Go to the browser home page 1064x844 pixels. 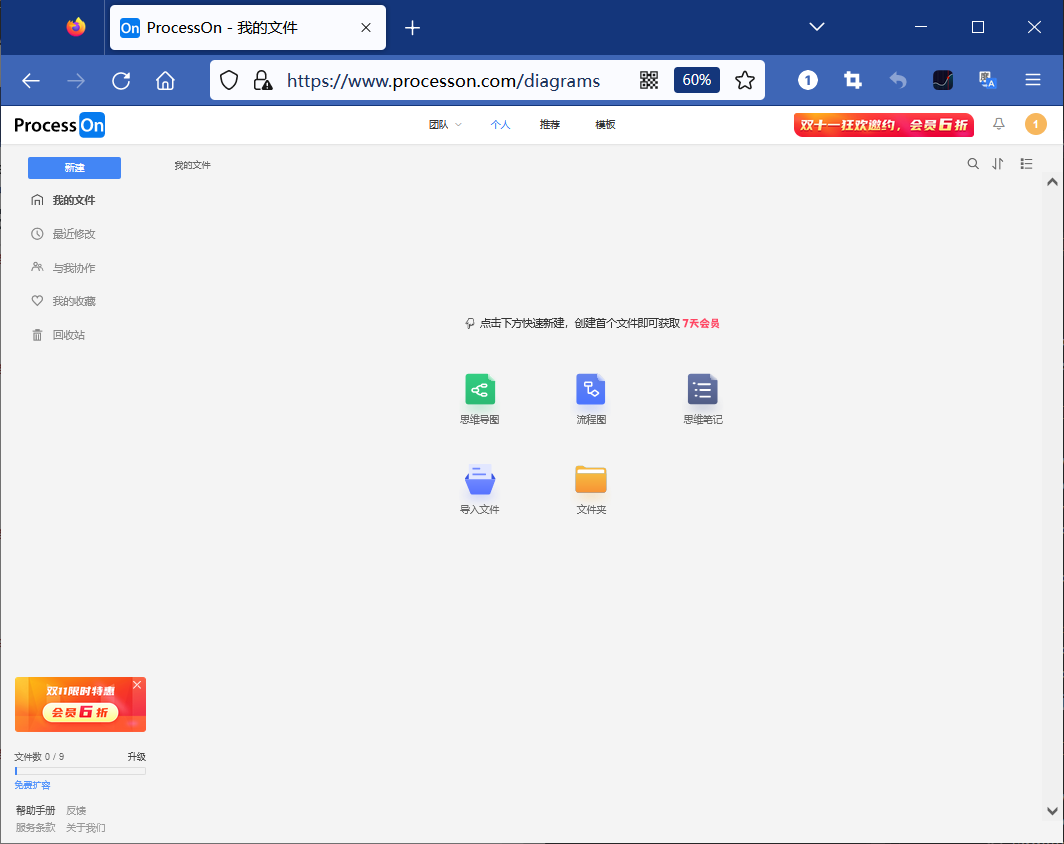coord(166,81)
